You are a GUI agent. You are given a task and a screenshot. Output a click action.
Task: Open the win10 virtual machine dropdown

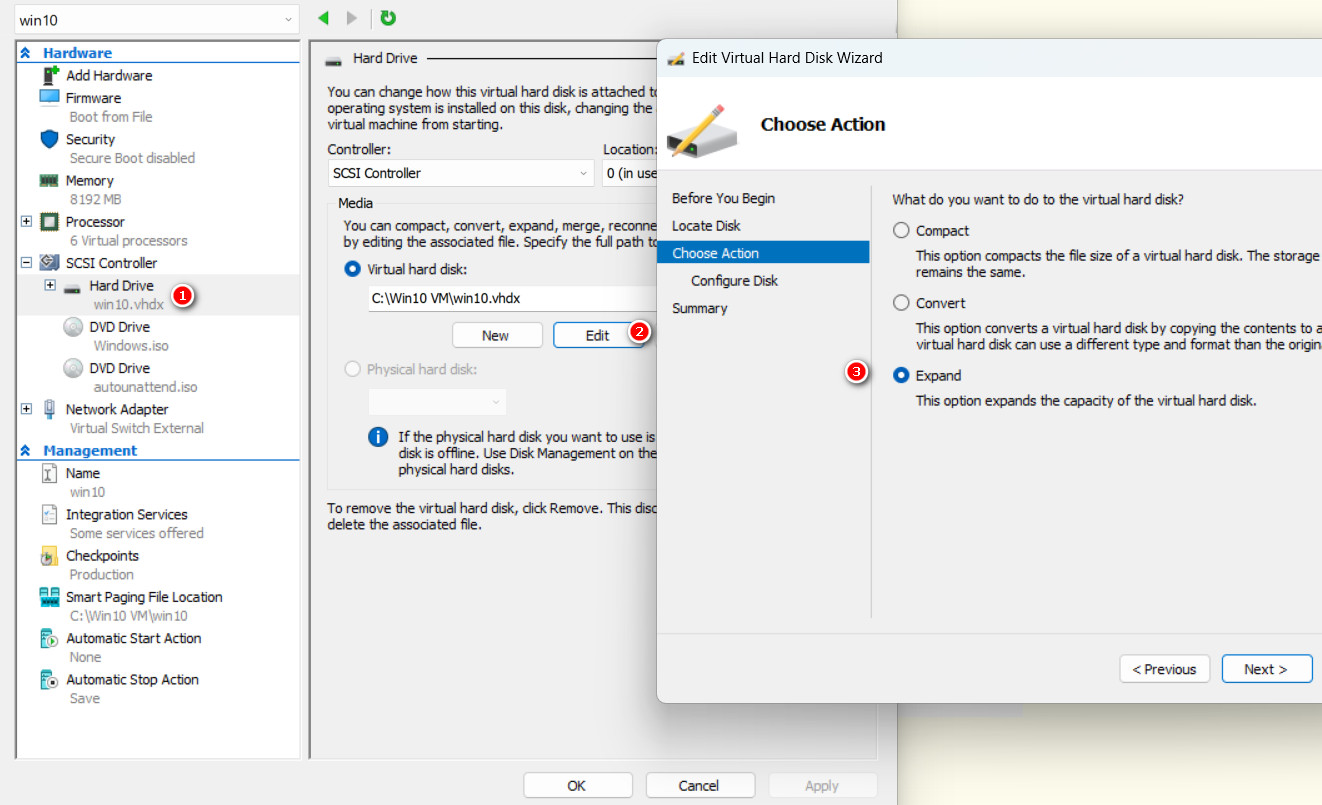tap(157, 19)
